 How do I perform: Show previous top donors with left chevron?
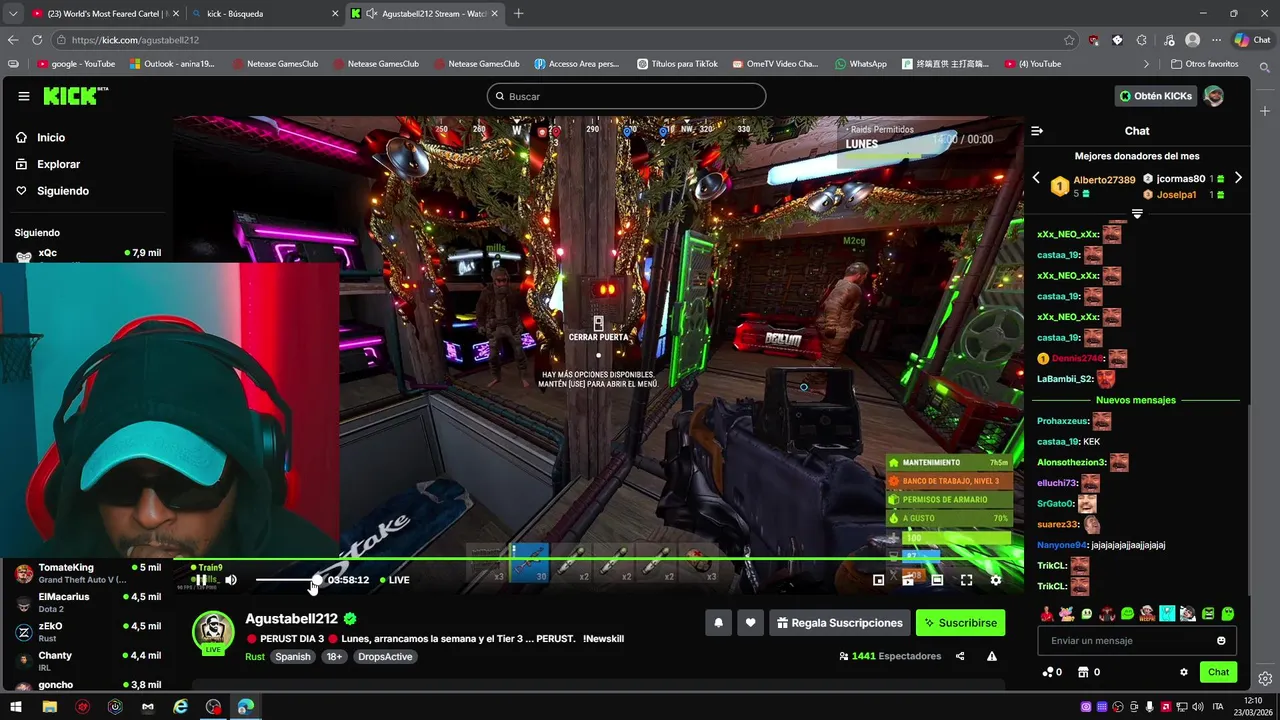(x=1036, y=178)
